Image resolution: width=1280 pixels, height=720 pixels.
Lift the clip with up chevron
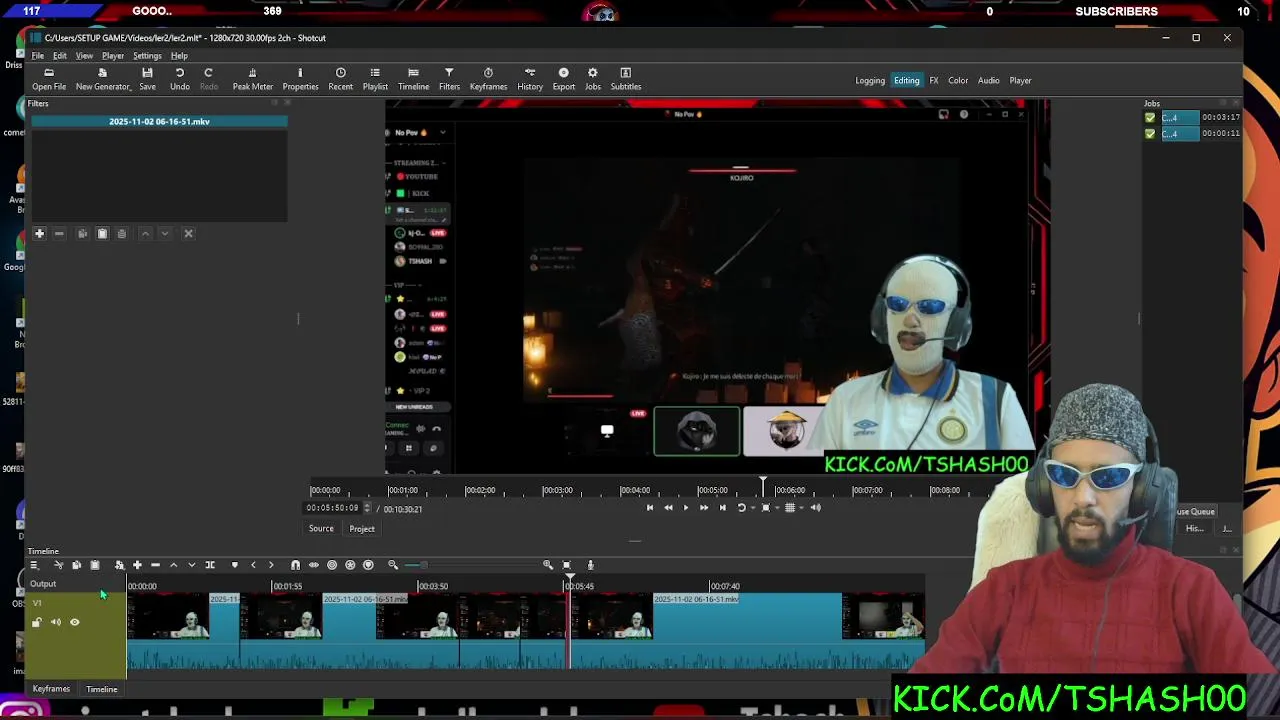tap(173, 565)
